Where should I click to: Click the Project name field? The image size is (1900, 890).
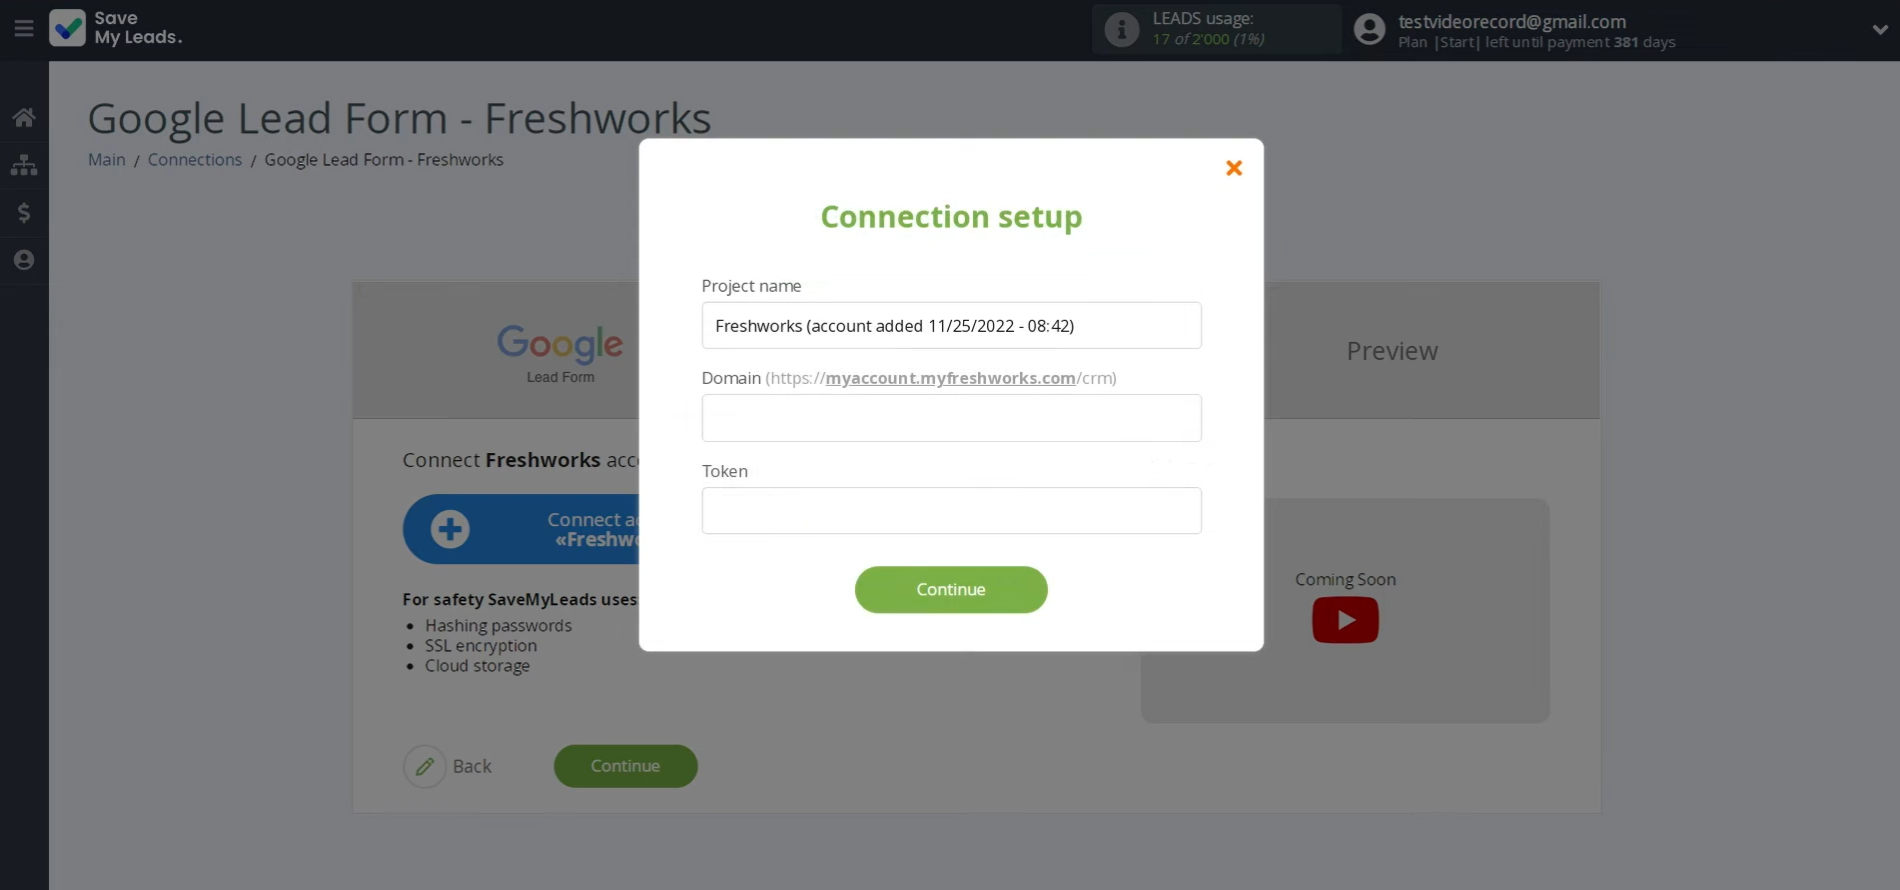[x=951, y=326]
